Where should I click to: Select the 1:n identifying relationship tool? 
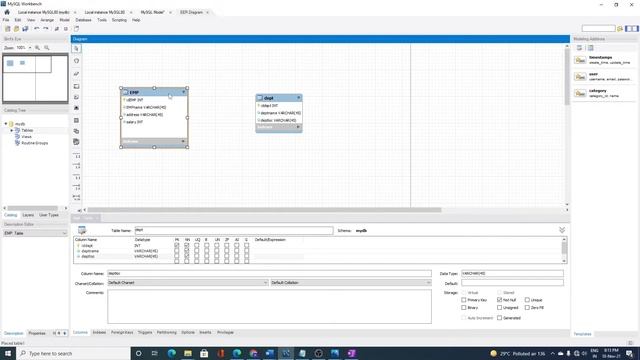[x=76, y=187]
